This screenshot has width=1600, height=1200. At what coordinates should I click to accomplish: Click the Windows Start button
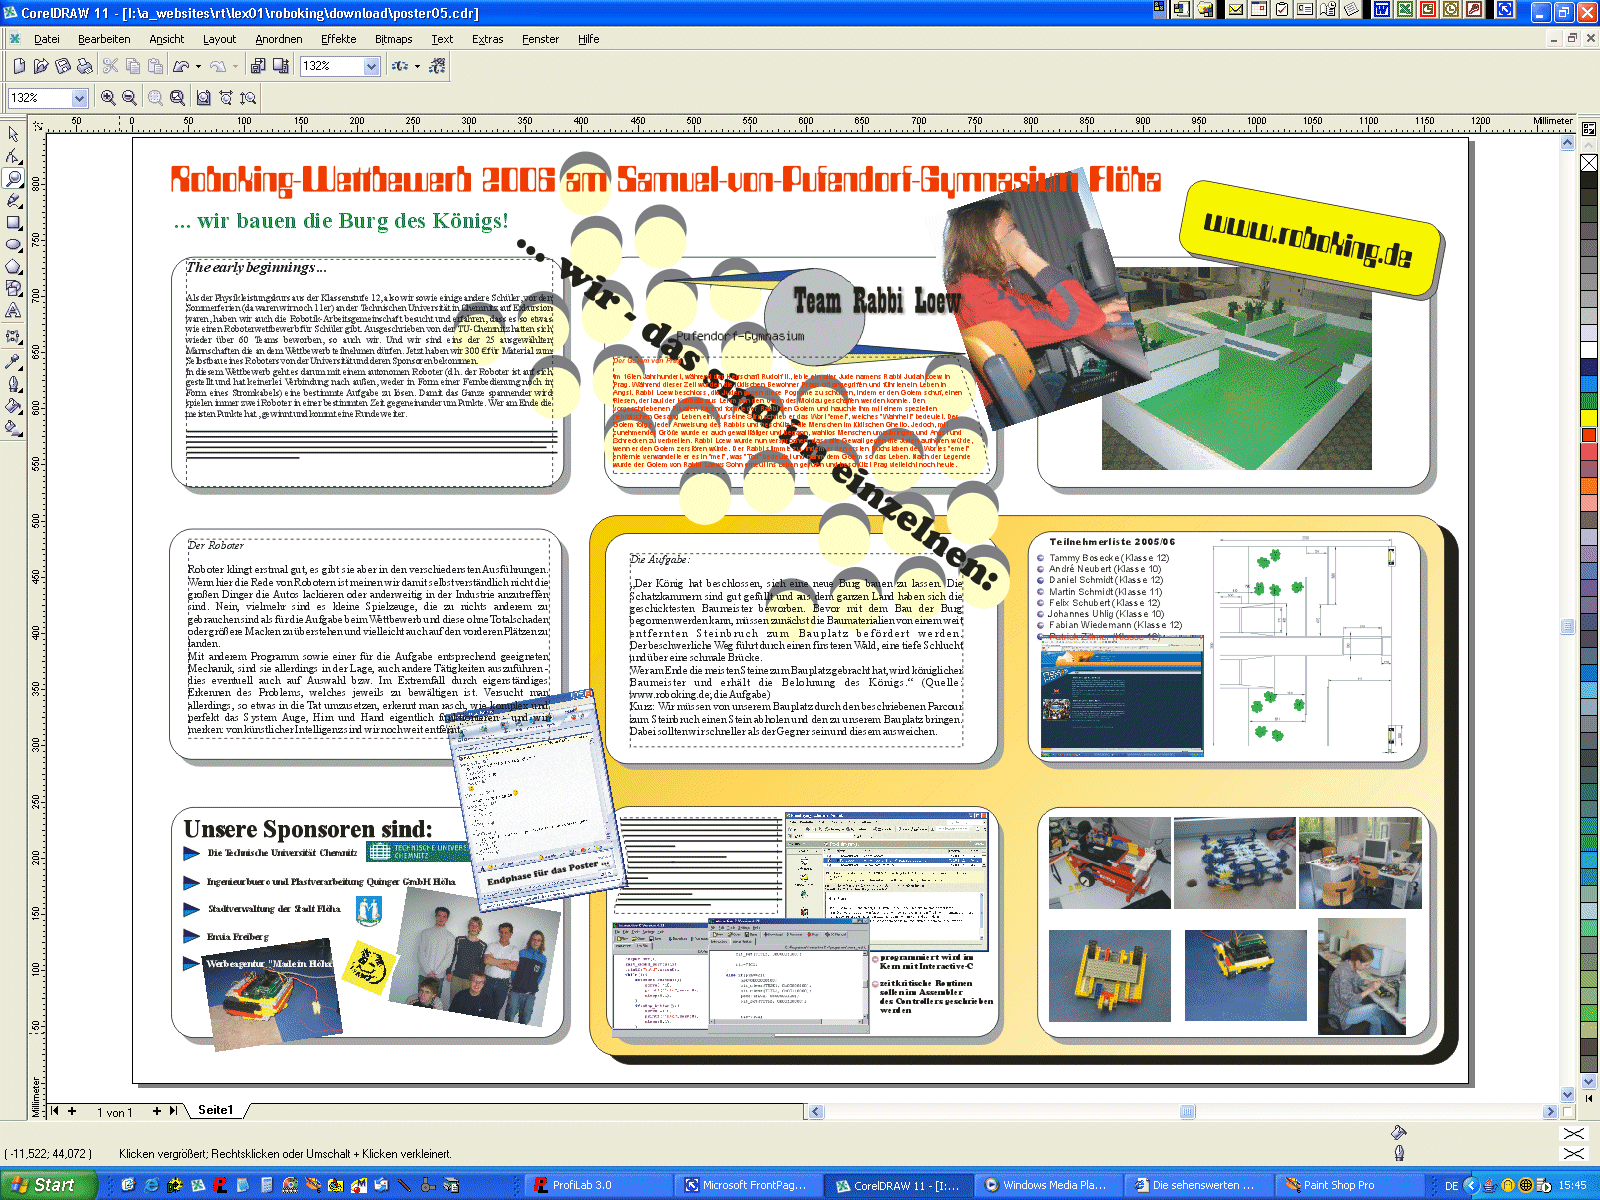tap(48, 1185)
